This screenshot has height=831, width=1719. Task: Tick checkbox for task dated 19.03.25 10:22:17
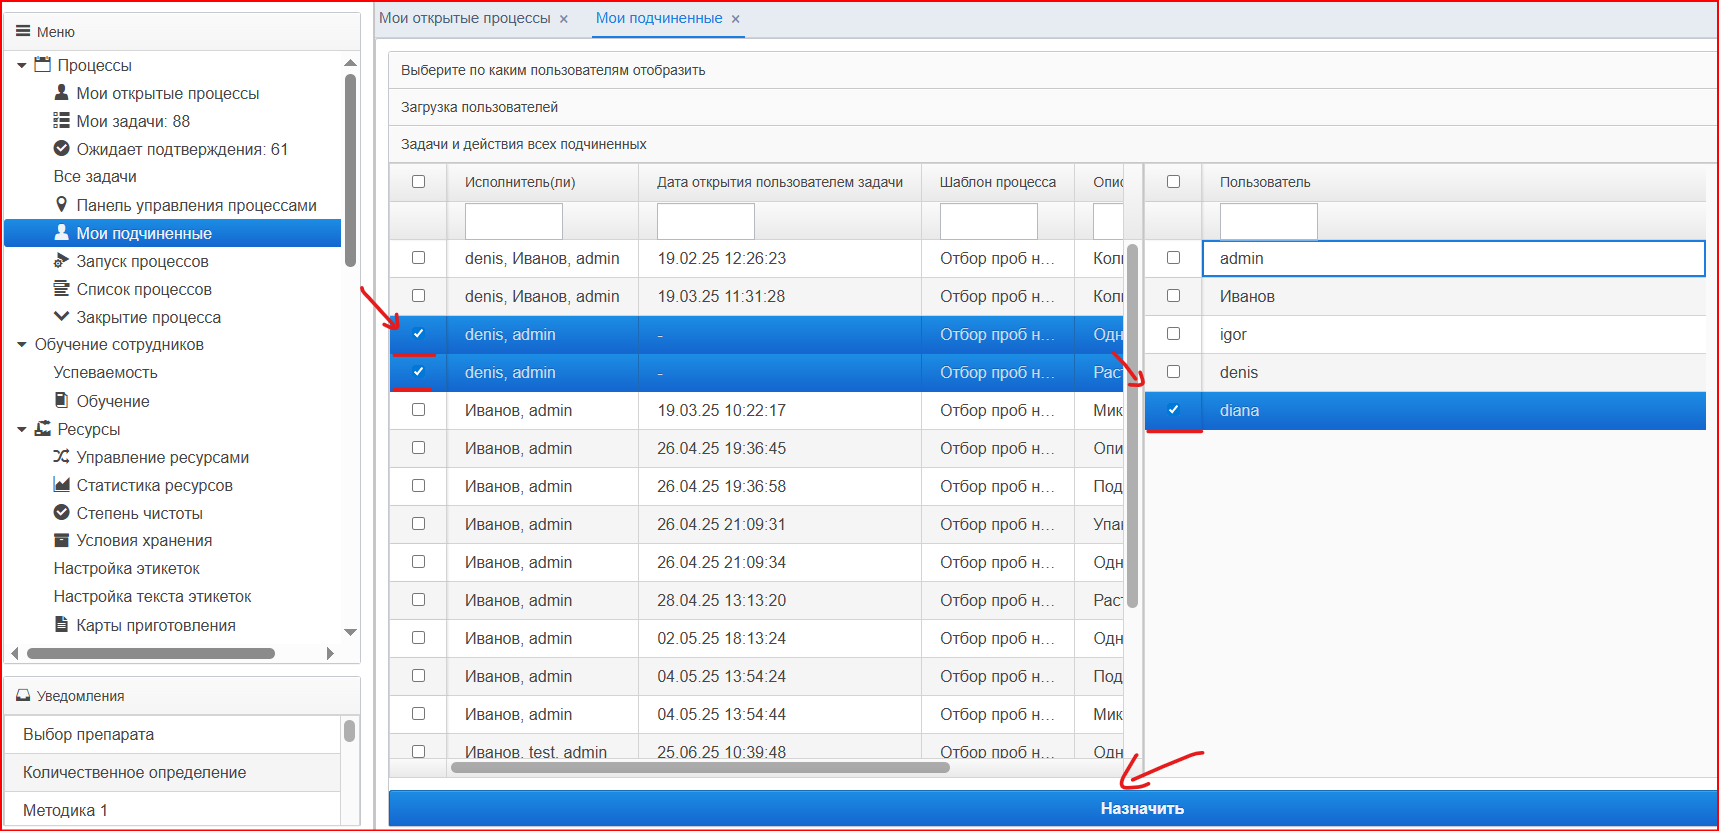(418, 410)
